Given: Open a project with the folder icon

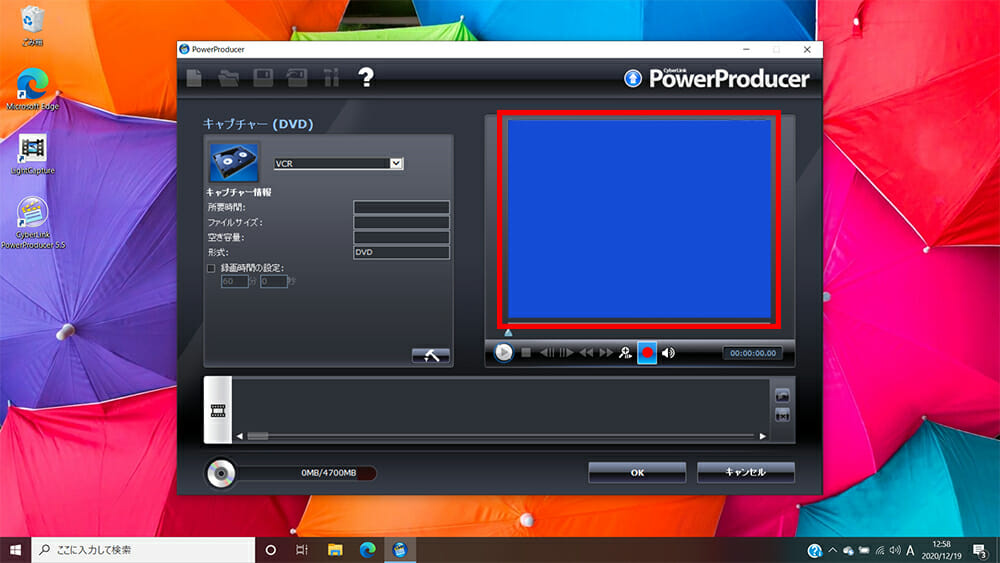Looking at the screenshot, I should [x=228, y=78].
